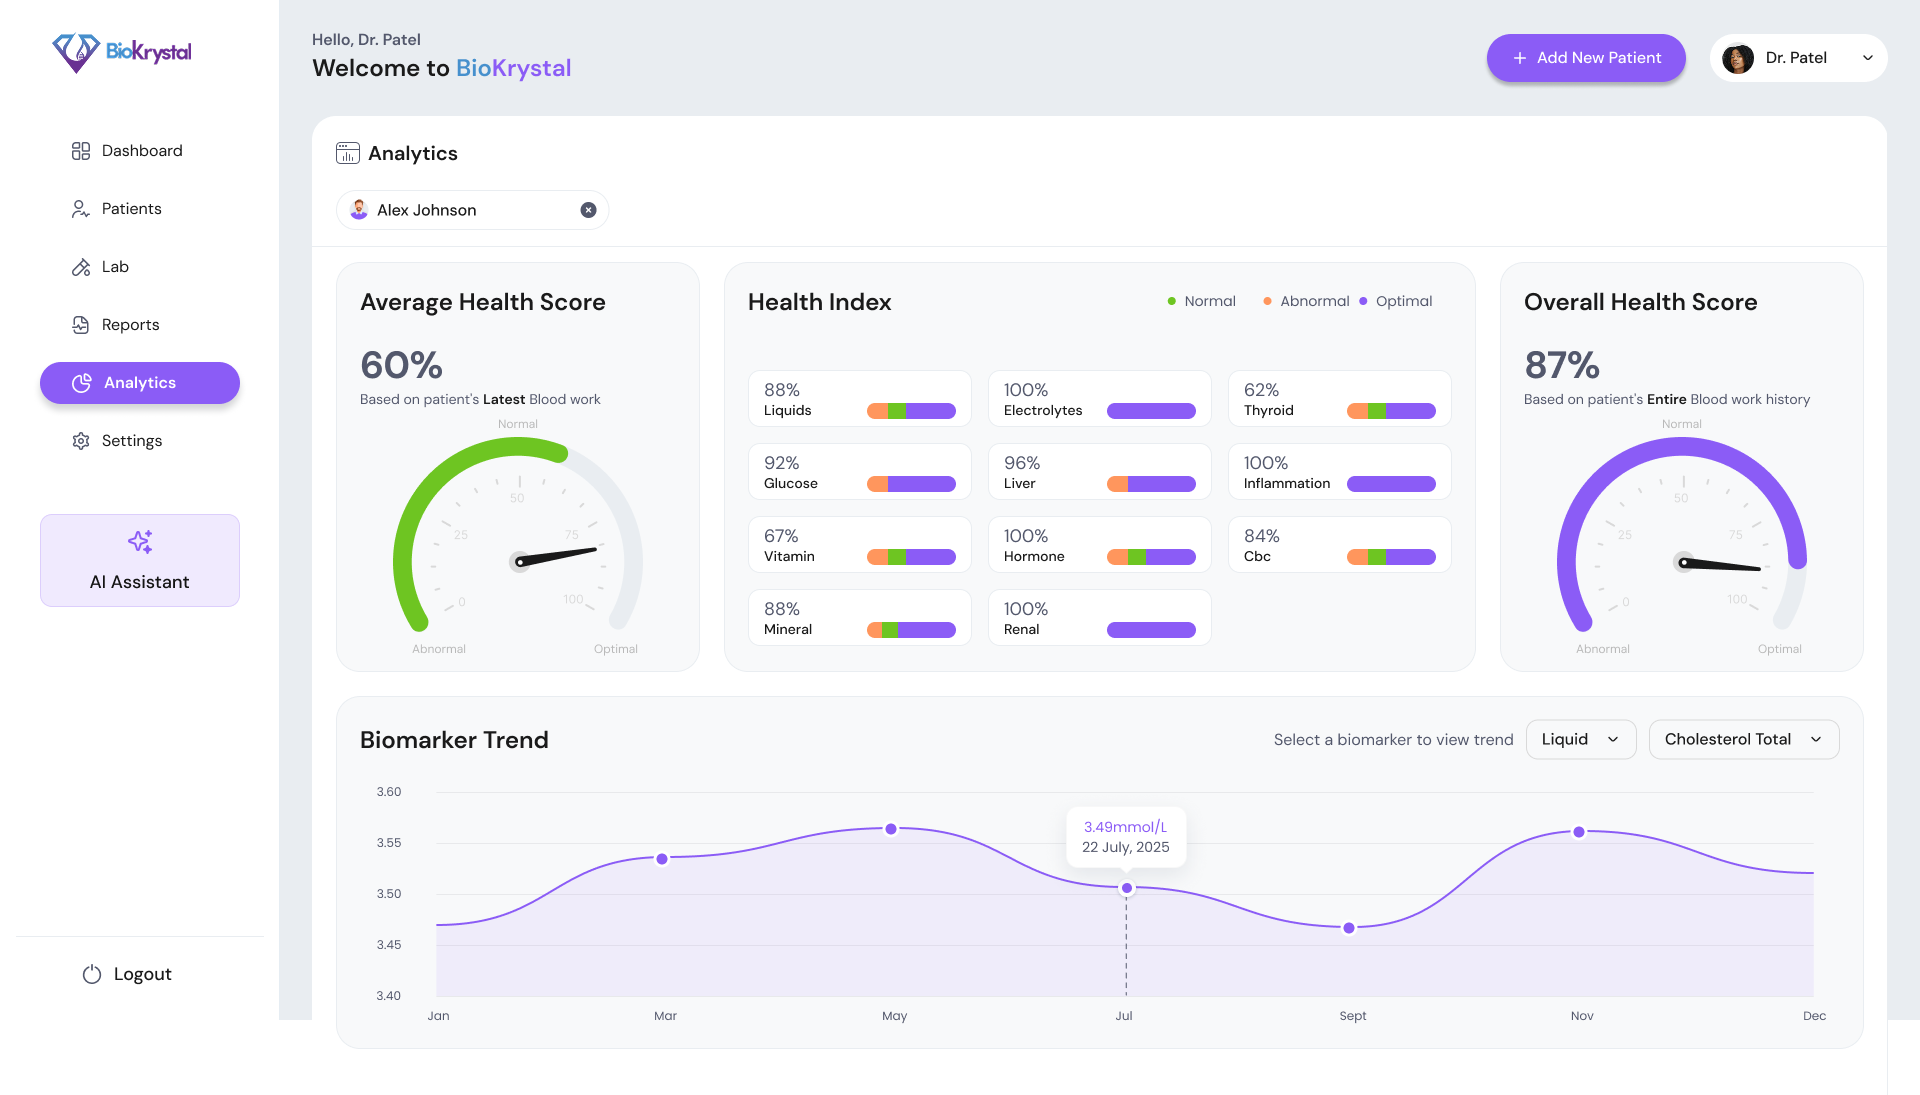Toggle the Normal legend item

pyautogui.click(x=1202, y=301)
